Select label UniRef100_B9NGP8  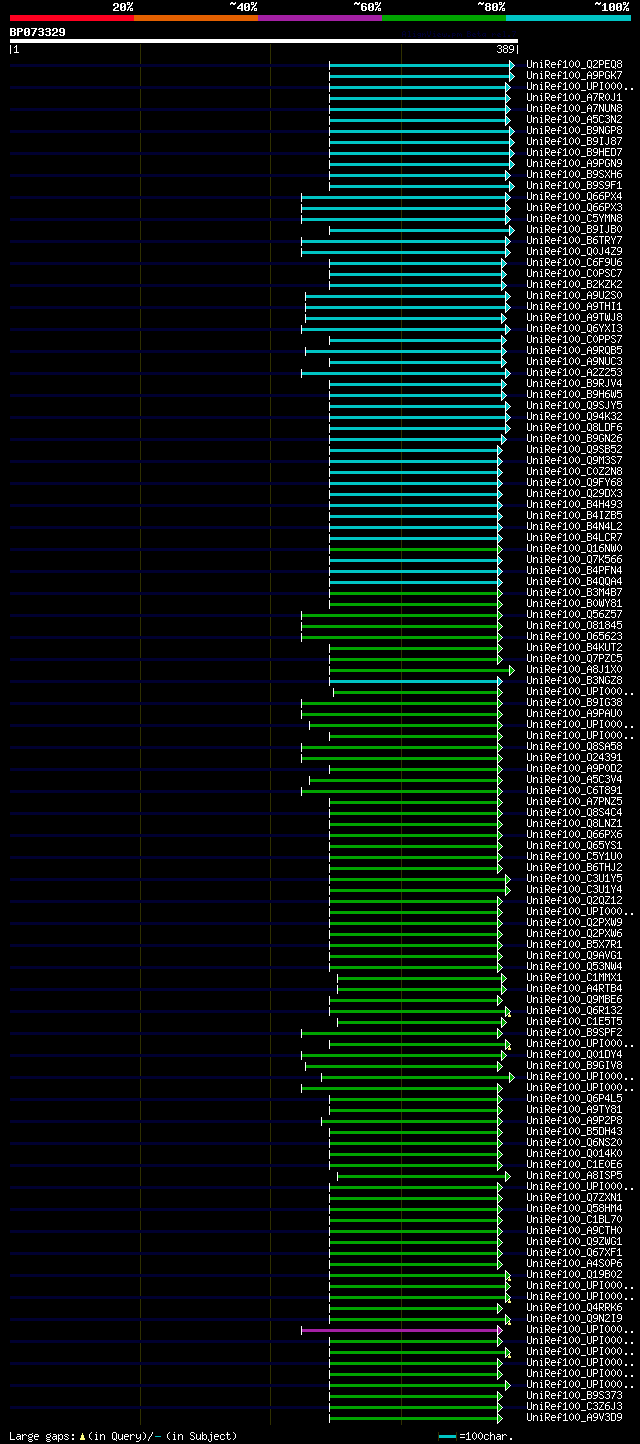tap(574, 130)
